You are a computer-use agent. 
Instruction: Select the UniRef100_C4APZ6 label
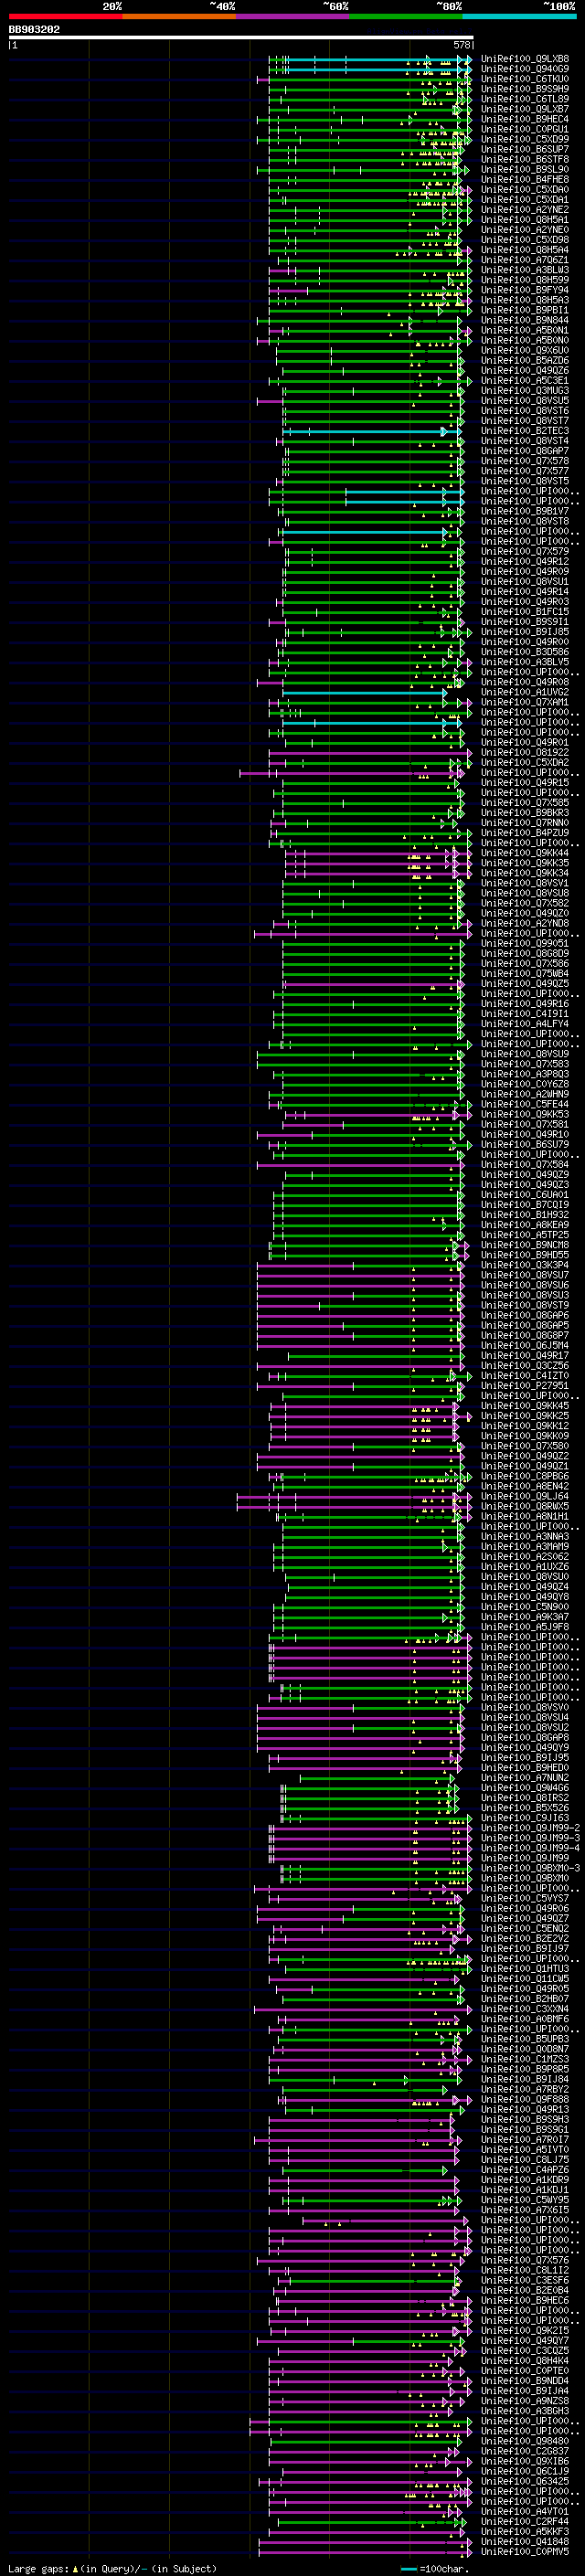click(525, 2169)
